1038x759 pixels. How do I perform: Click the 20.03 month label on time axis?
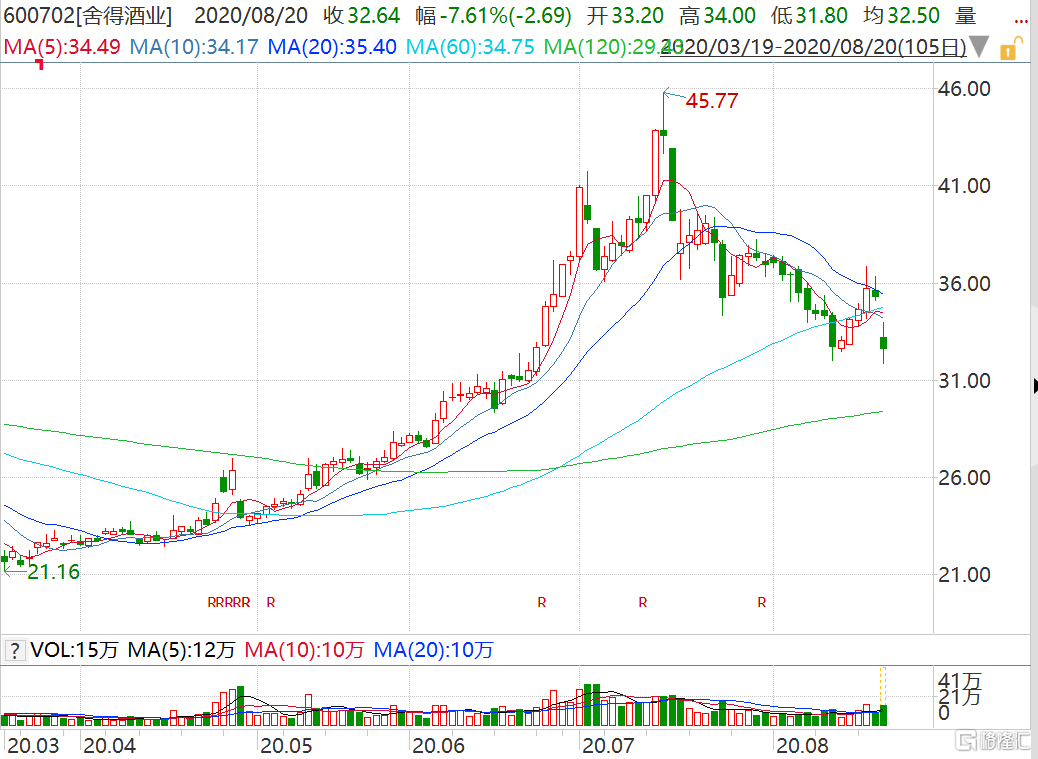(33, 746)
